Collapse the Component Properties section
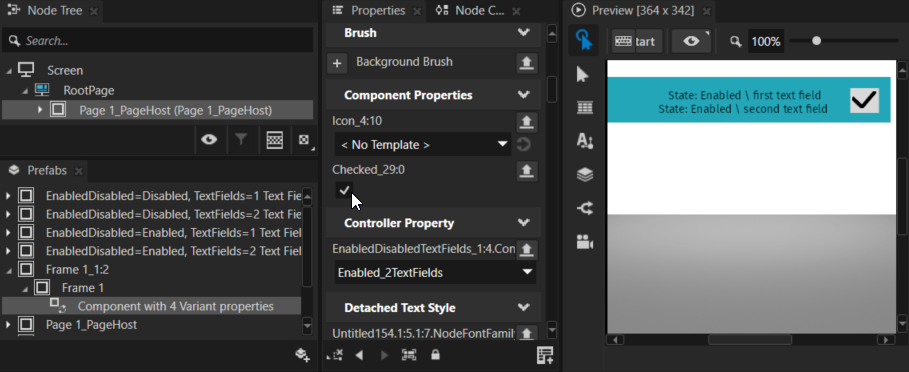Image resolution: width=909 pixels, height=372 pixels. pyautogui.click(x=523, y=95)
